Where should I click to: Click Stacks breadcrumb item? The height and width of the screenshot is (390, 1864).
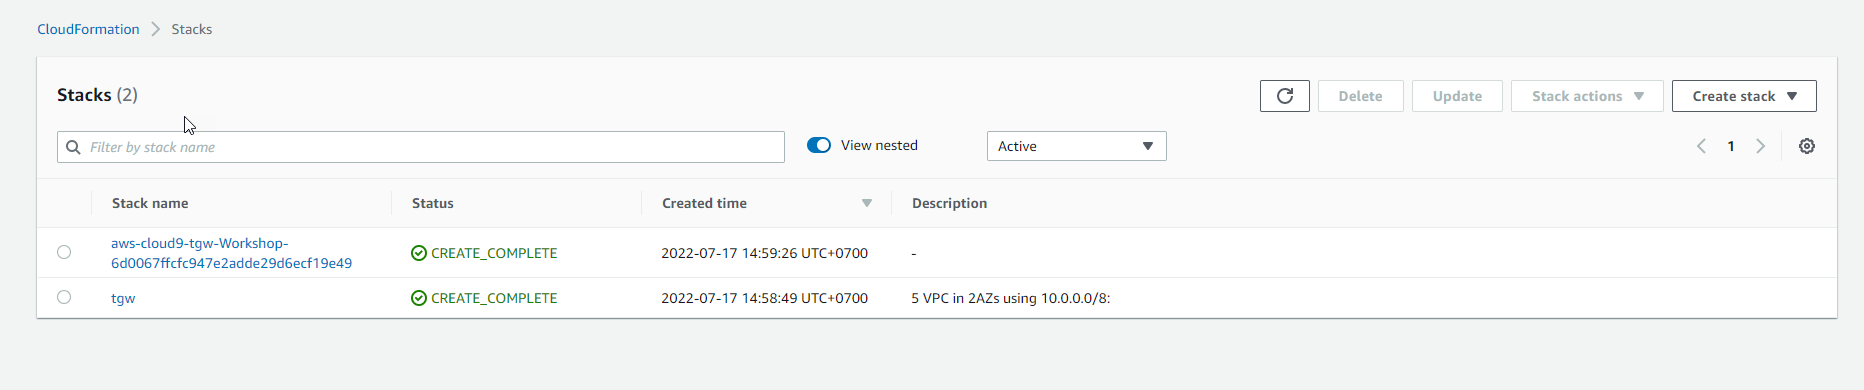(x=191, y=29)
